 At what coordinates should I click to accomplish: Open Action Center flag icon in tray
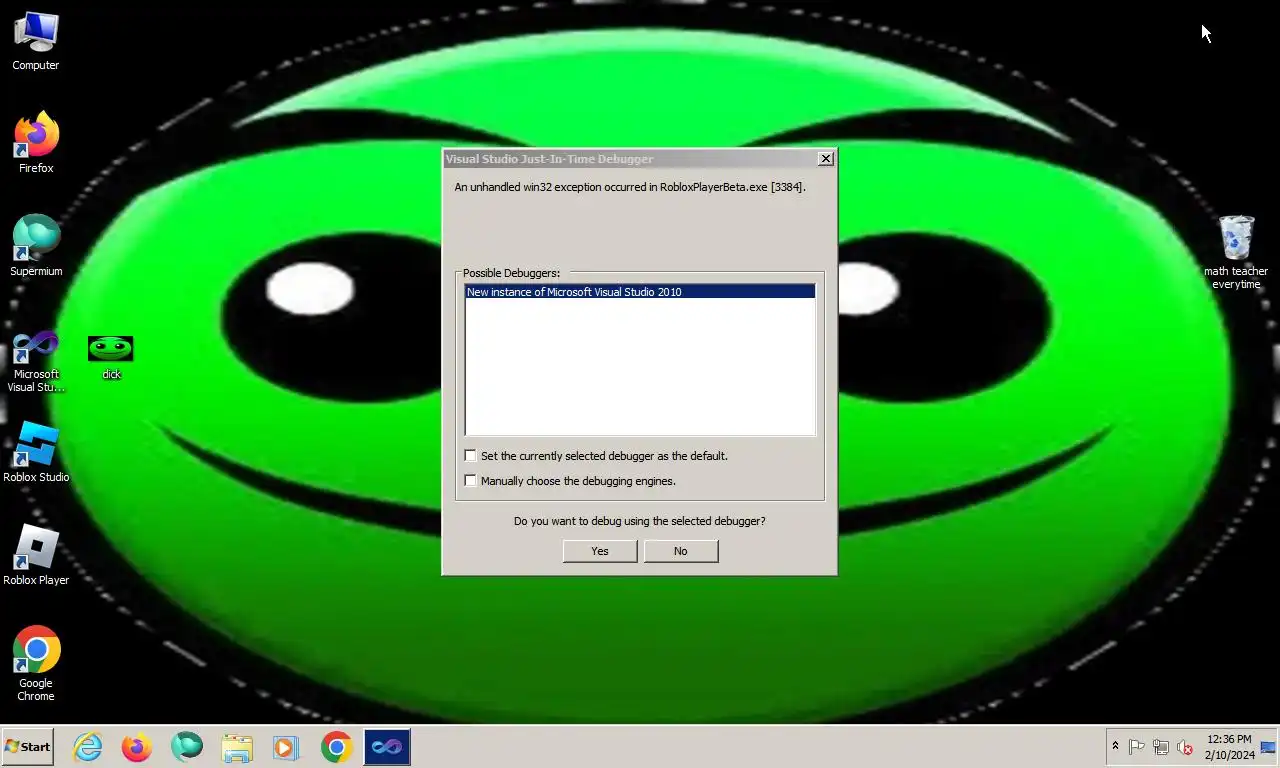pos(1137,747)
